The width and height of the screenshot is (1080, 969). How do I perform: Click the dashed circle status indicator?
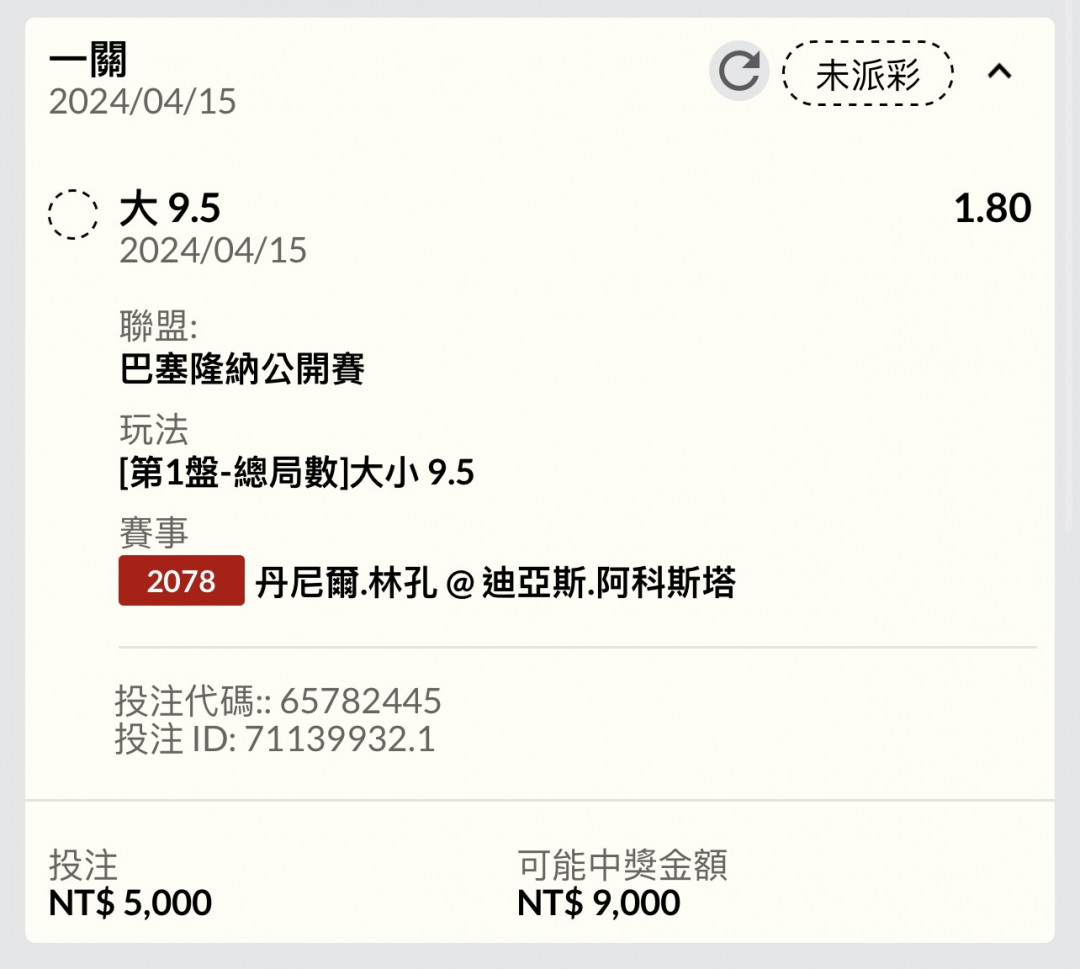pyautogui.click(x=73, y=214)
